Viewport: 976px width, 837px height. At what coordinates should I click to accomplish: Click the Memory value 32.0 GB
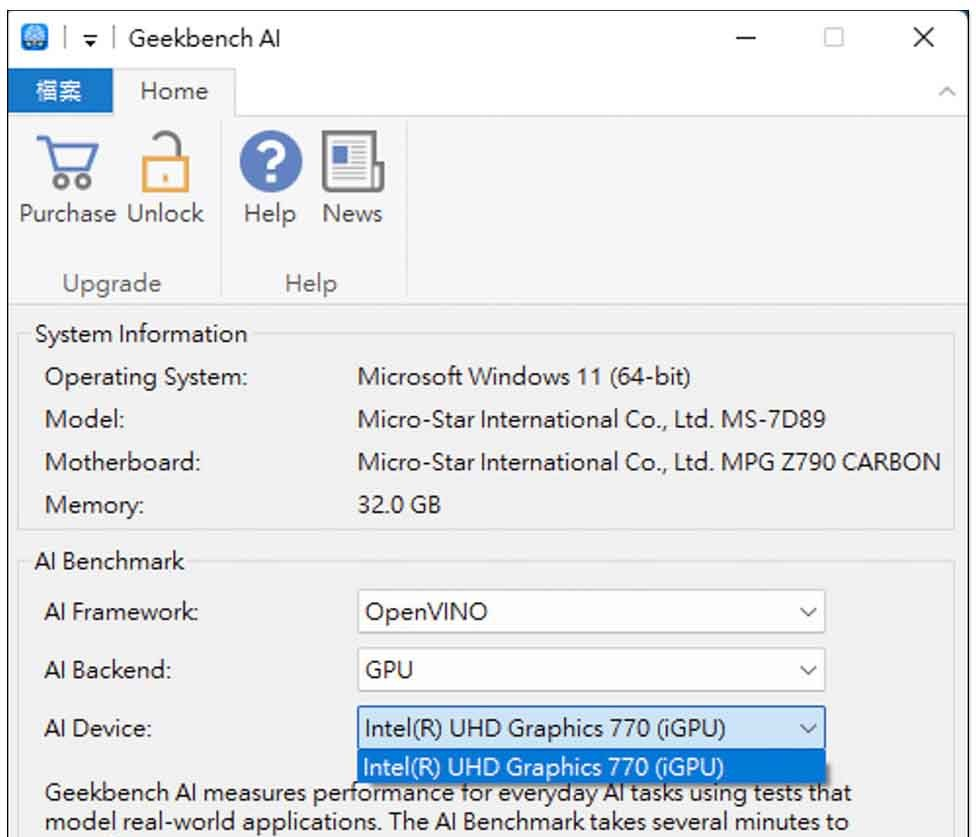[399, 504]
